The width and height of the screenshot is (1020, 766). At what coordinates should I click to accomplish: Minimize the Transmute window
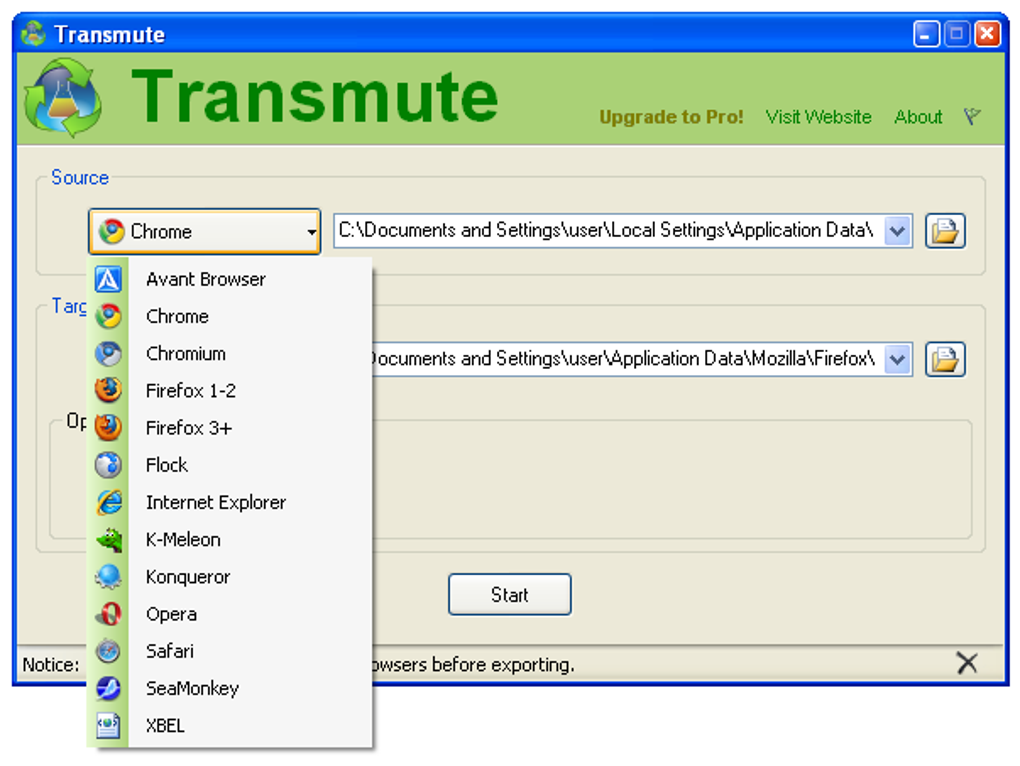pyautogui.click(x=926, y=34)
